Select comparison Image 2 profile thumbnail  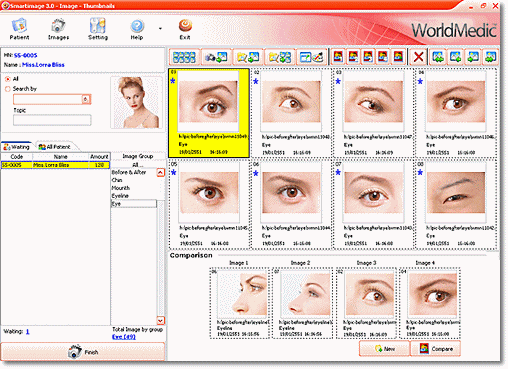(302, 303)
